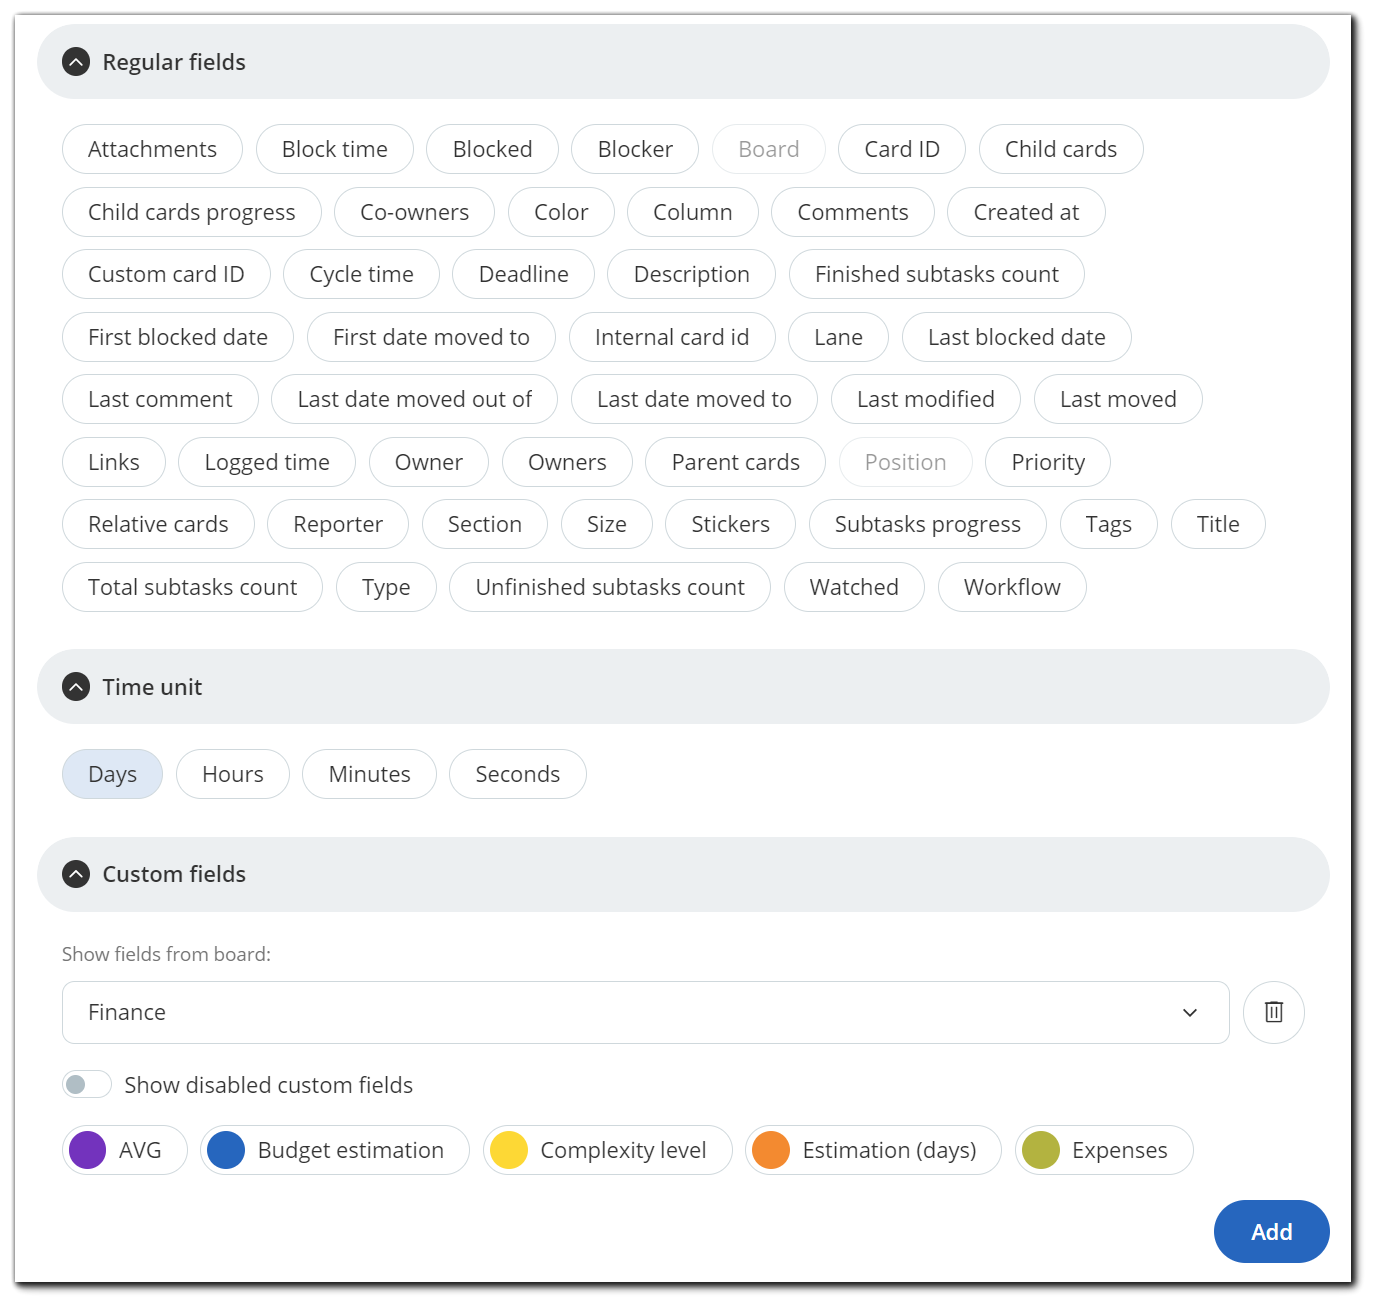1378x1309 pixels.
Task: Collapse the Regular fields section
Action: tap(76, 62)
